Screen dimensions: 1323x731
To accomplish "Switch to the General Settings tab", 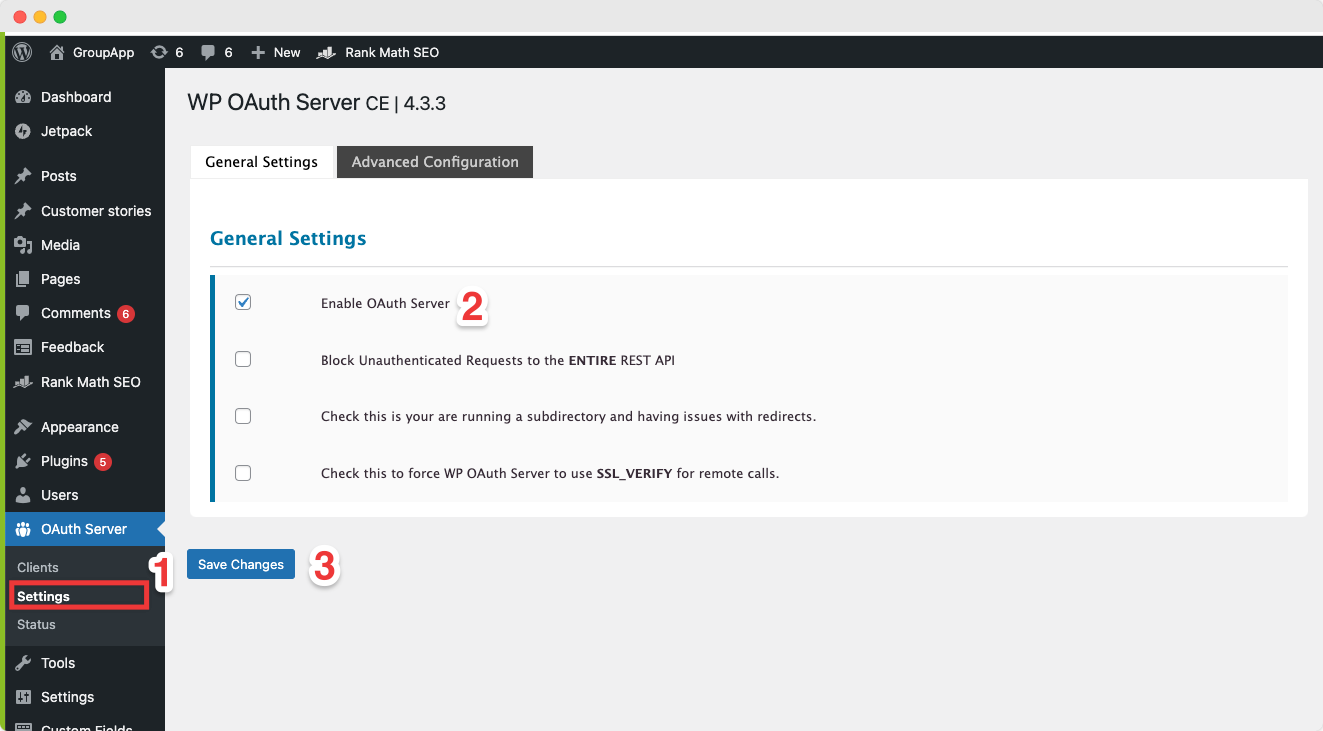I will coord(261,162).
